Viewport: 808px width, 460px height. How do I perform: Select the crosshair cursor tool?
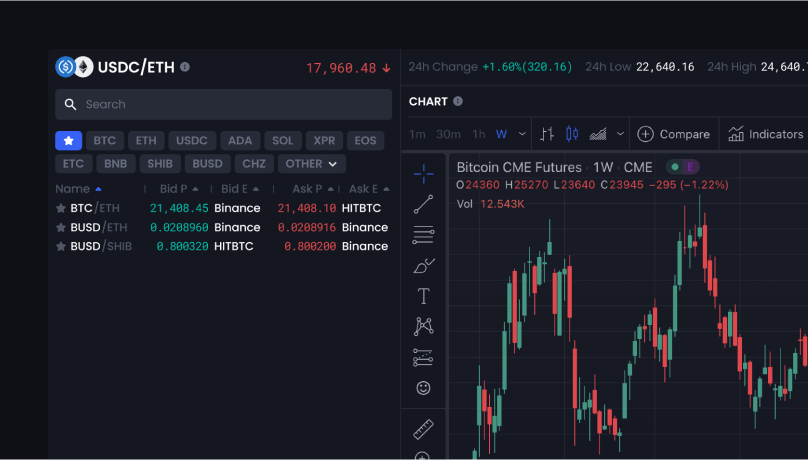(423, 173)
